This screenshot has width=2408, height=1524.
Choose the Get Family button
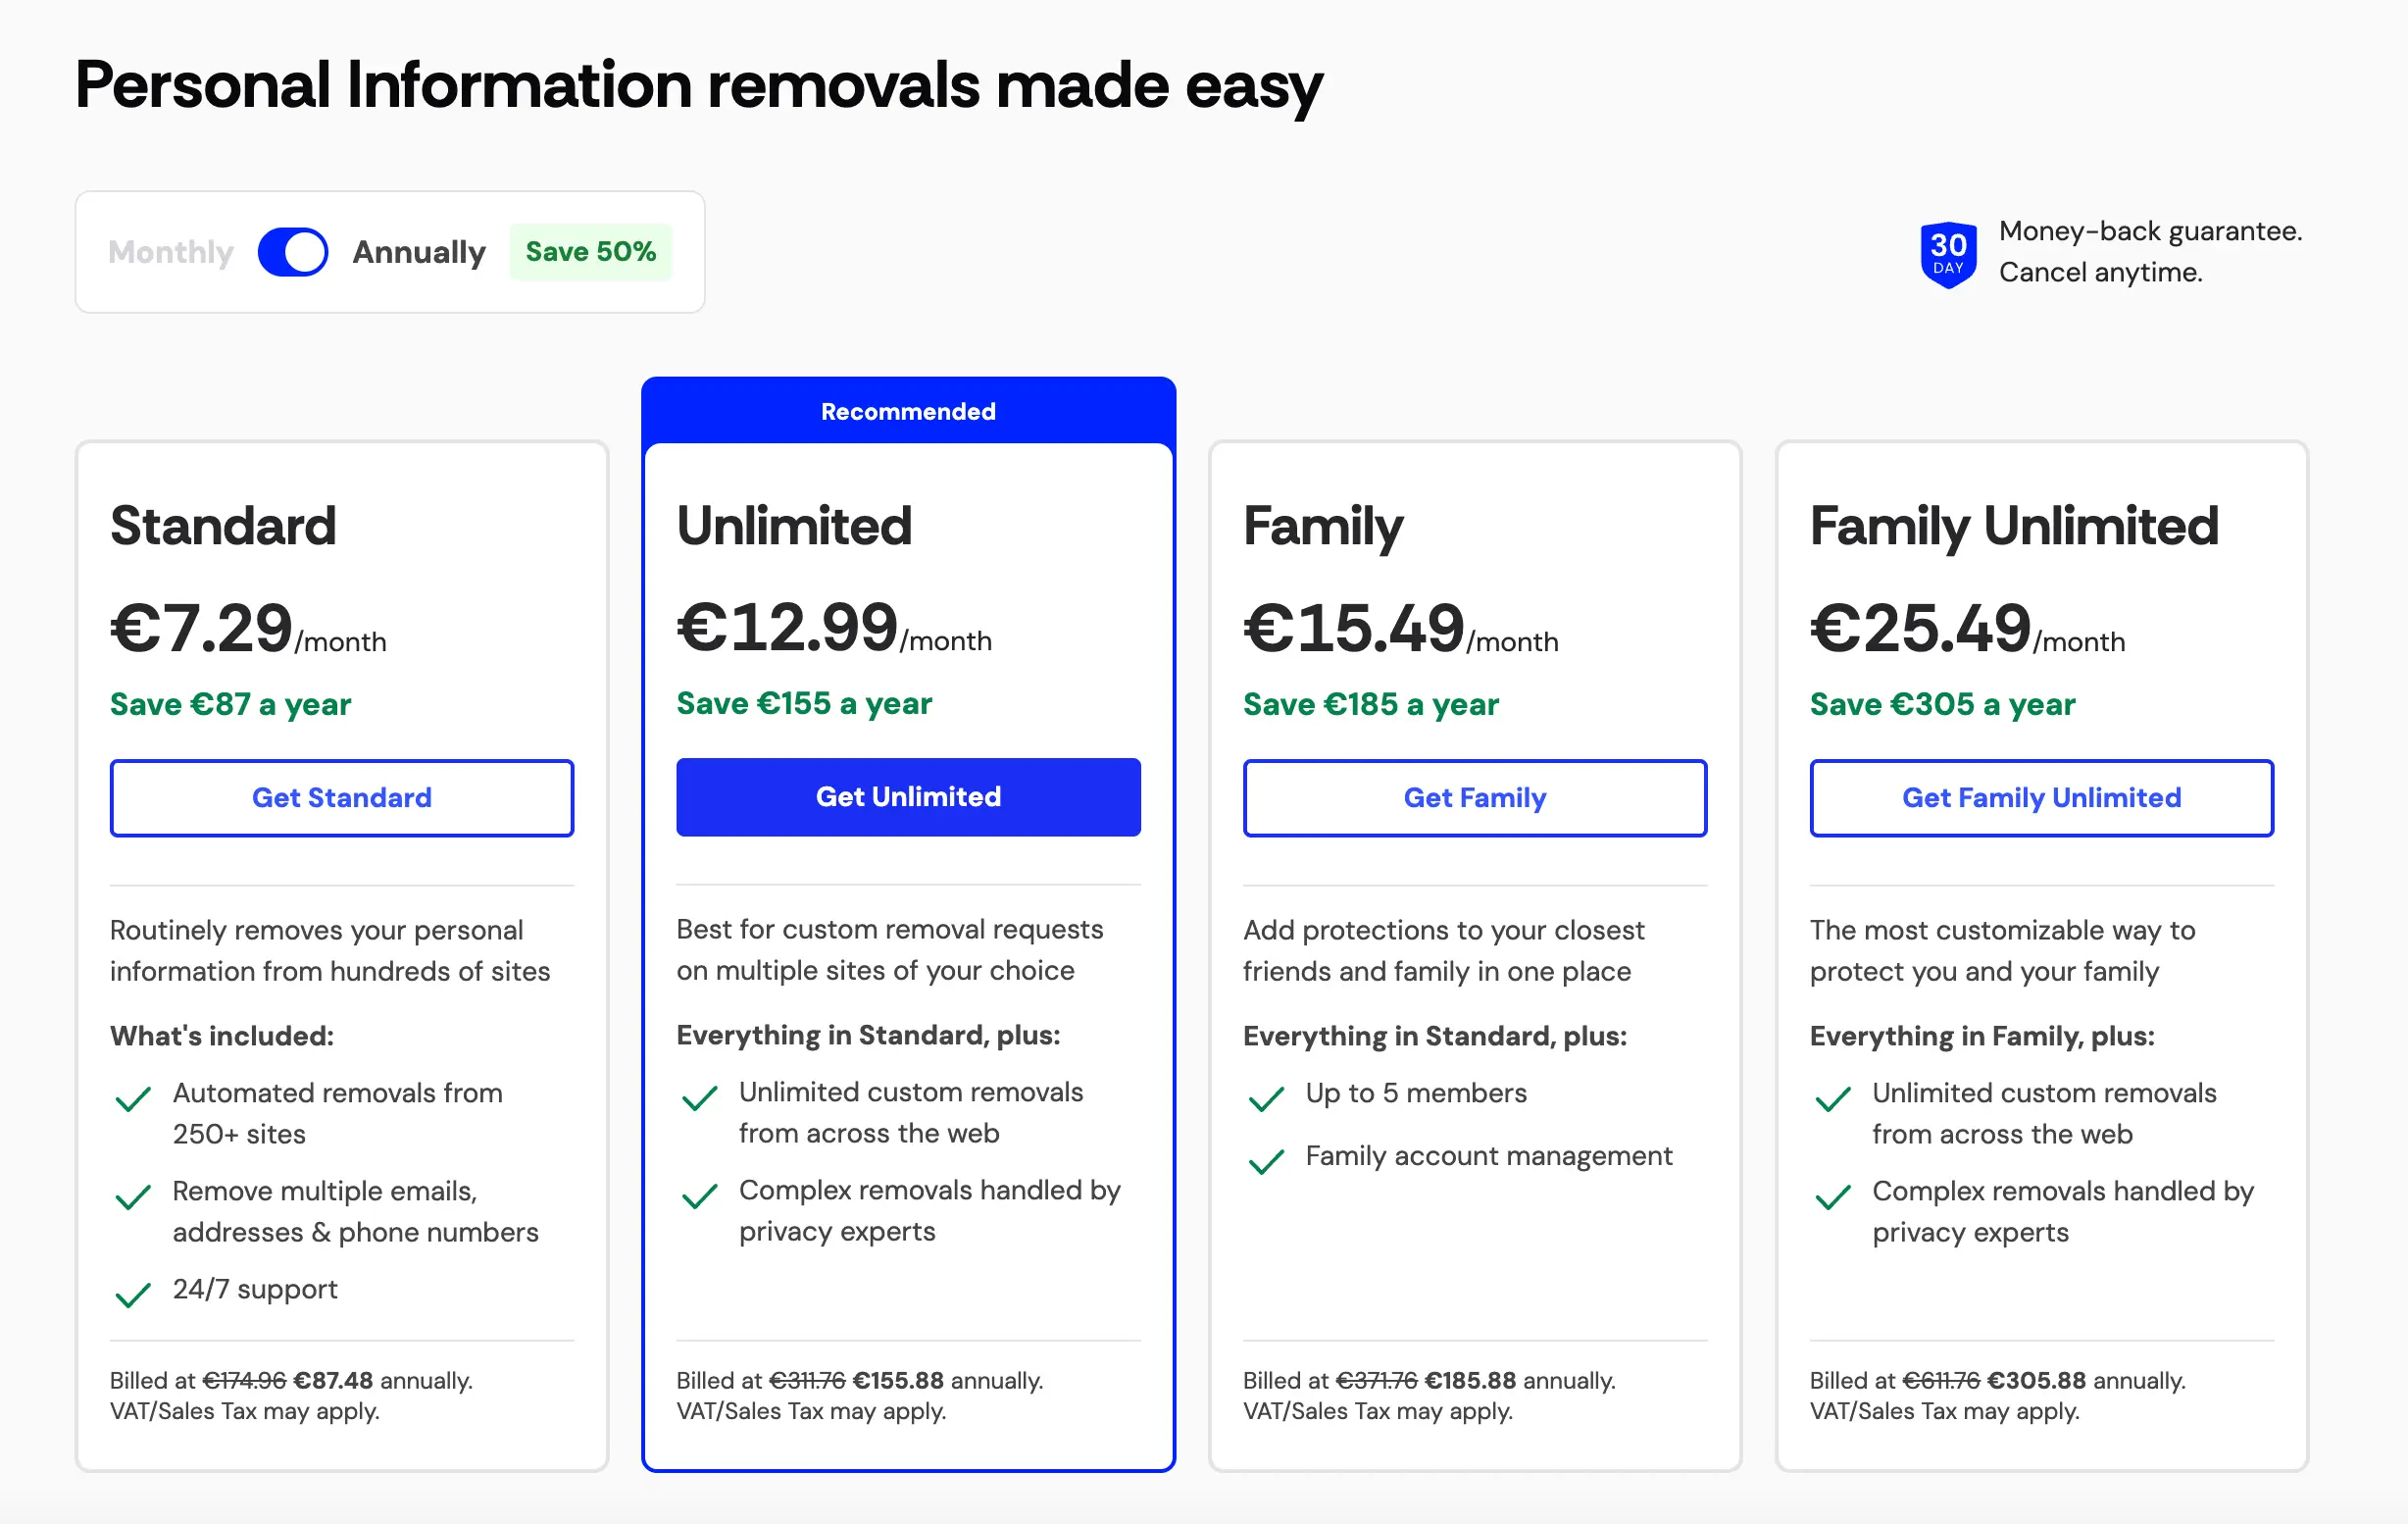pyautogui.click(x=1474, y=798)
